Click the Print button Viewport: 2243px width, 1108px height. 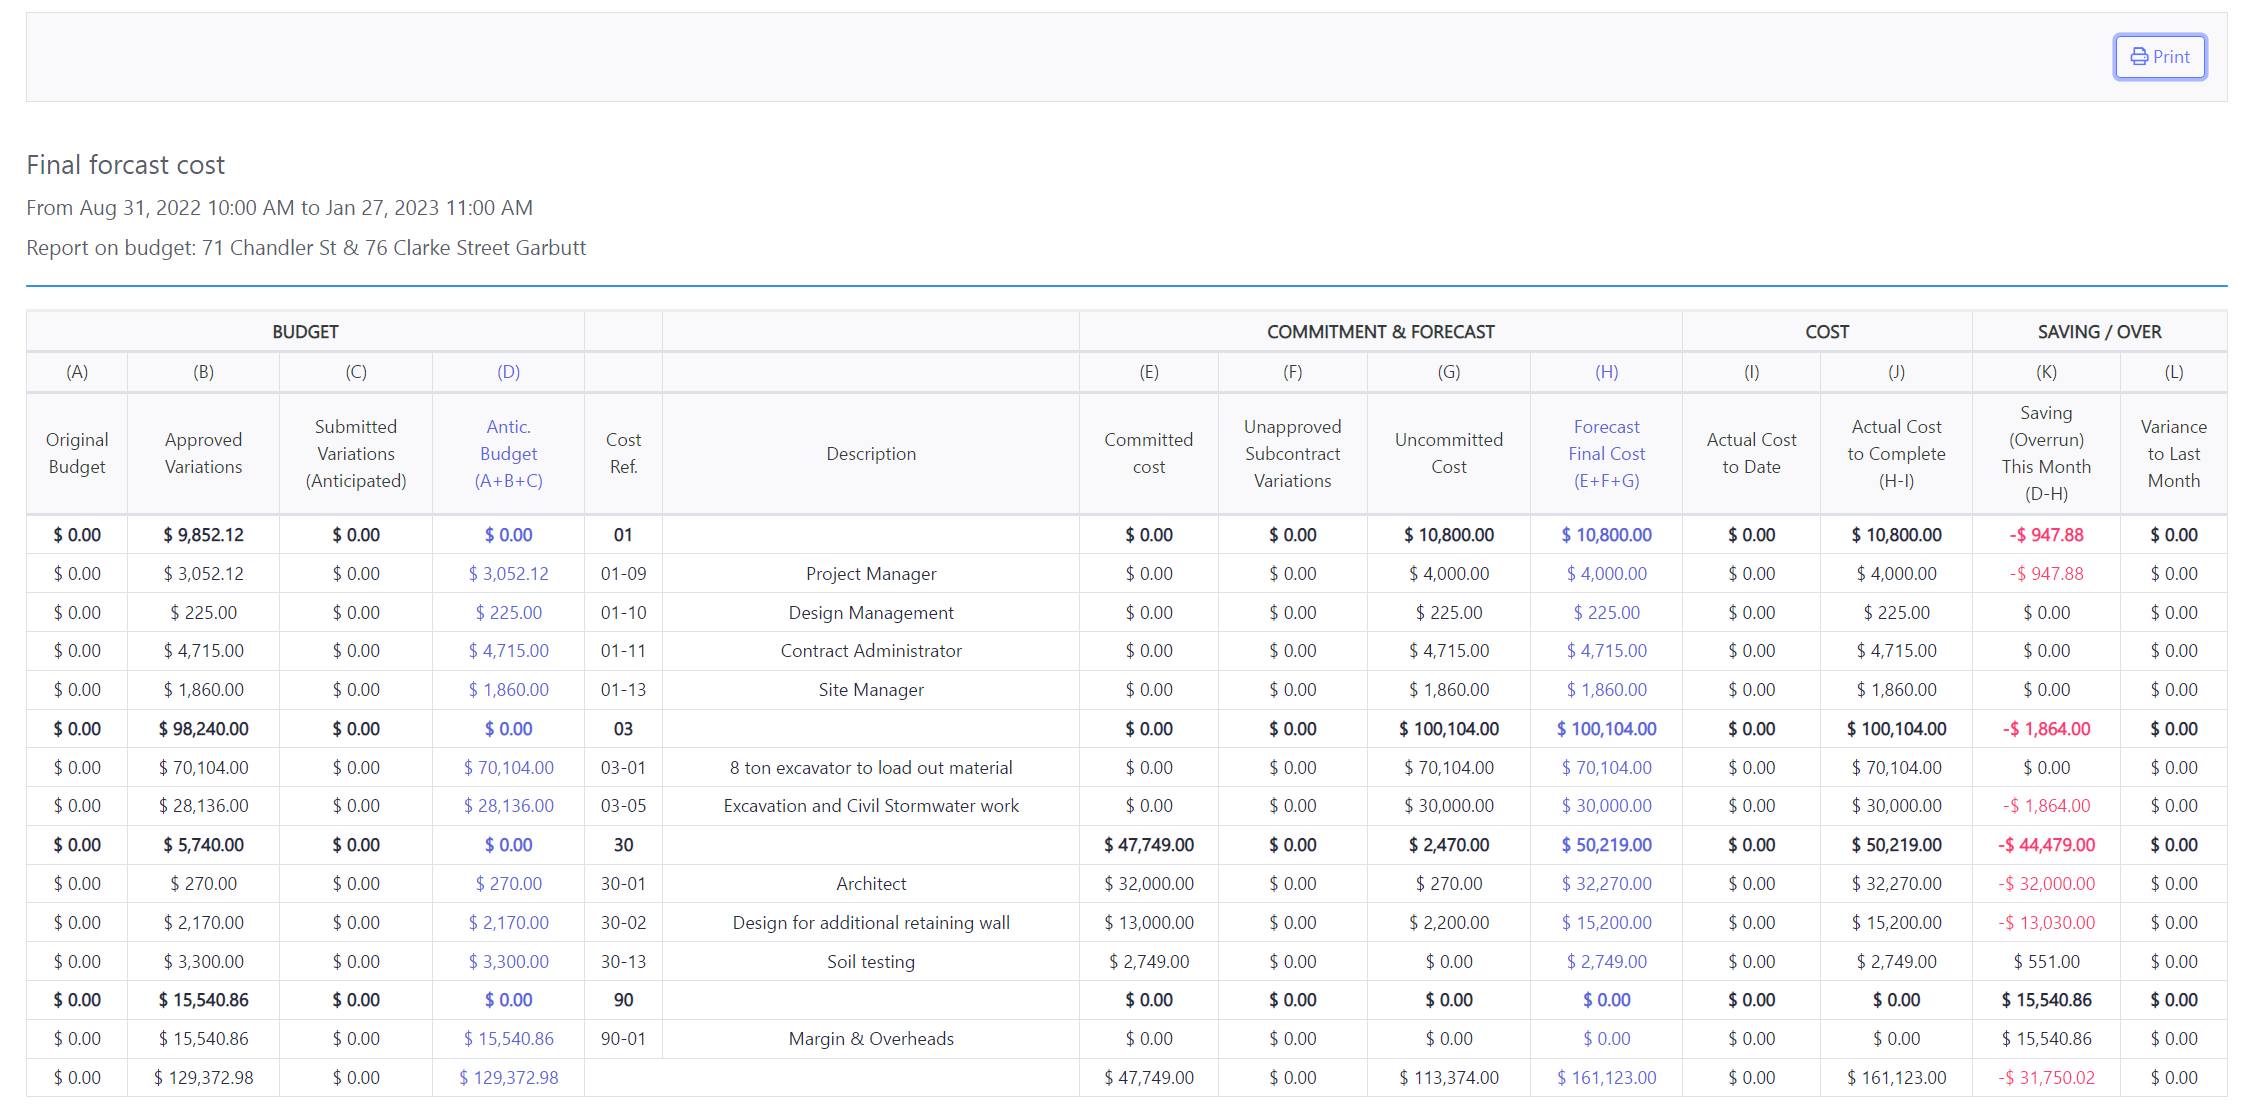[x=2159, y=57]
